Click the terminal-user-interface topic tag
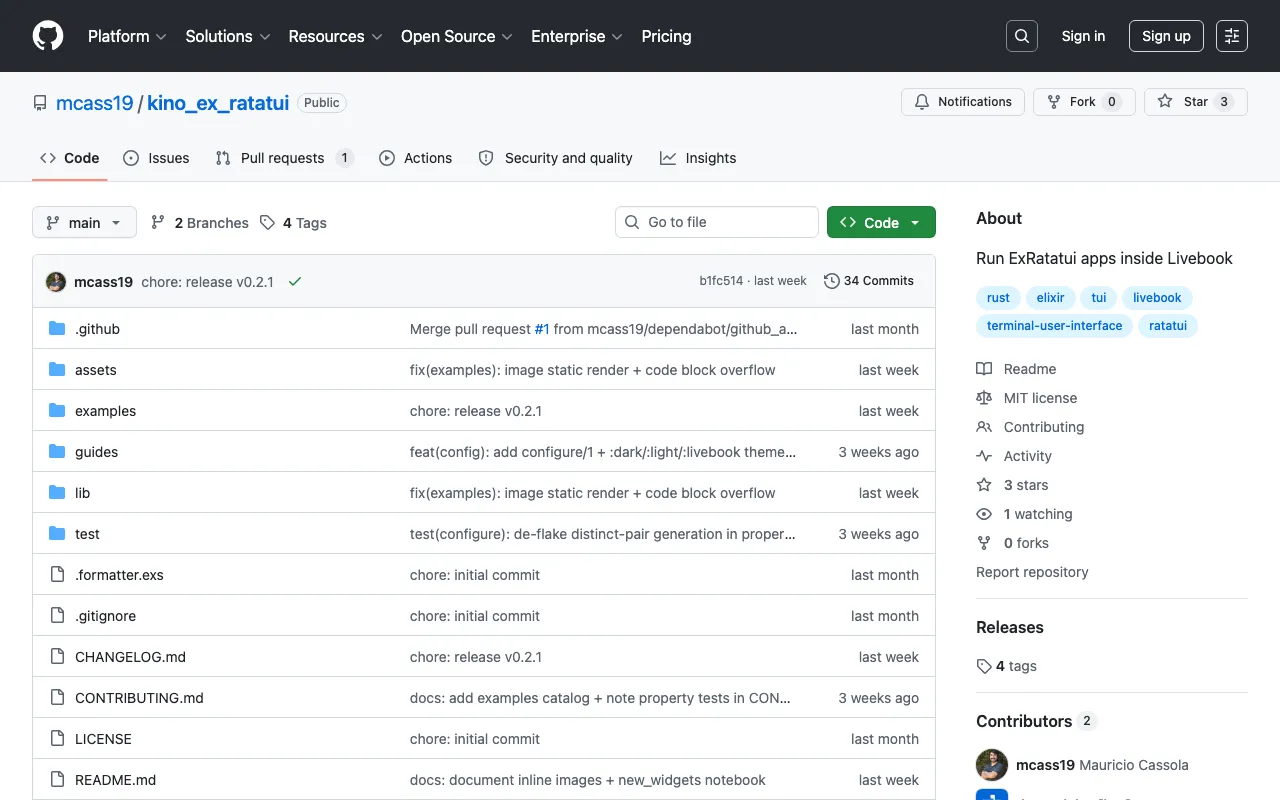Image resolution: width=1280 pixels, height=800 pixels. click(1054, 326)
